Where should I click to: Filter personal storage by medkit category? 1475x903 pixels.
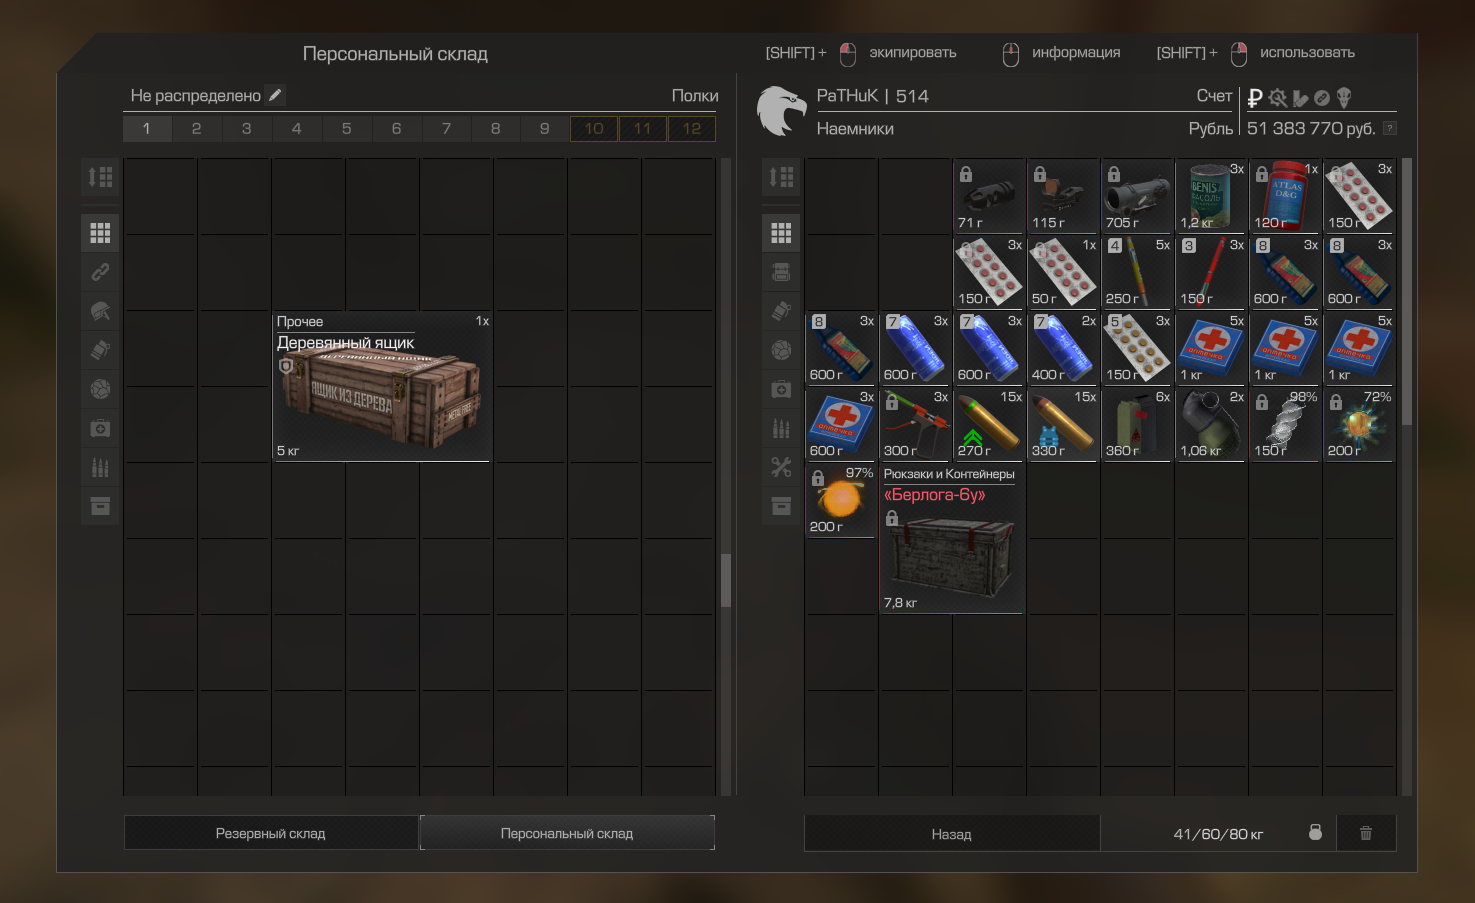click(100, 428)
